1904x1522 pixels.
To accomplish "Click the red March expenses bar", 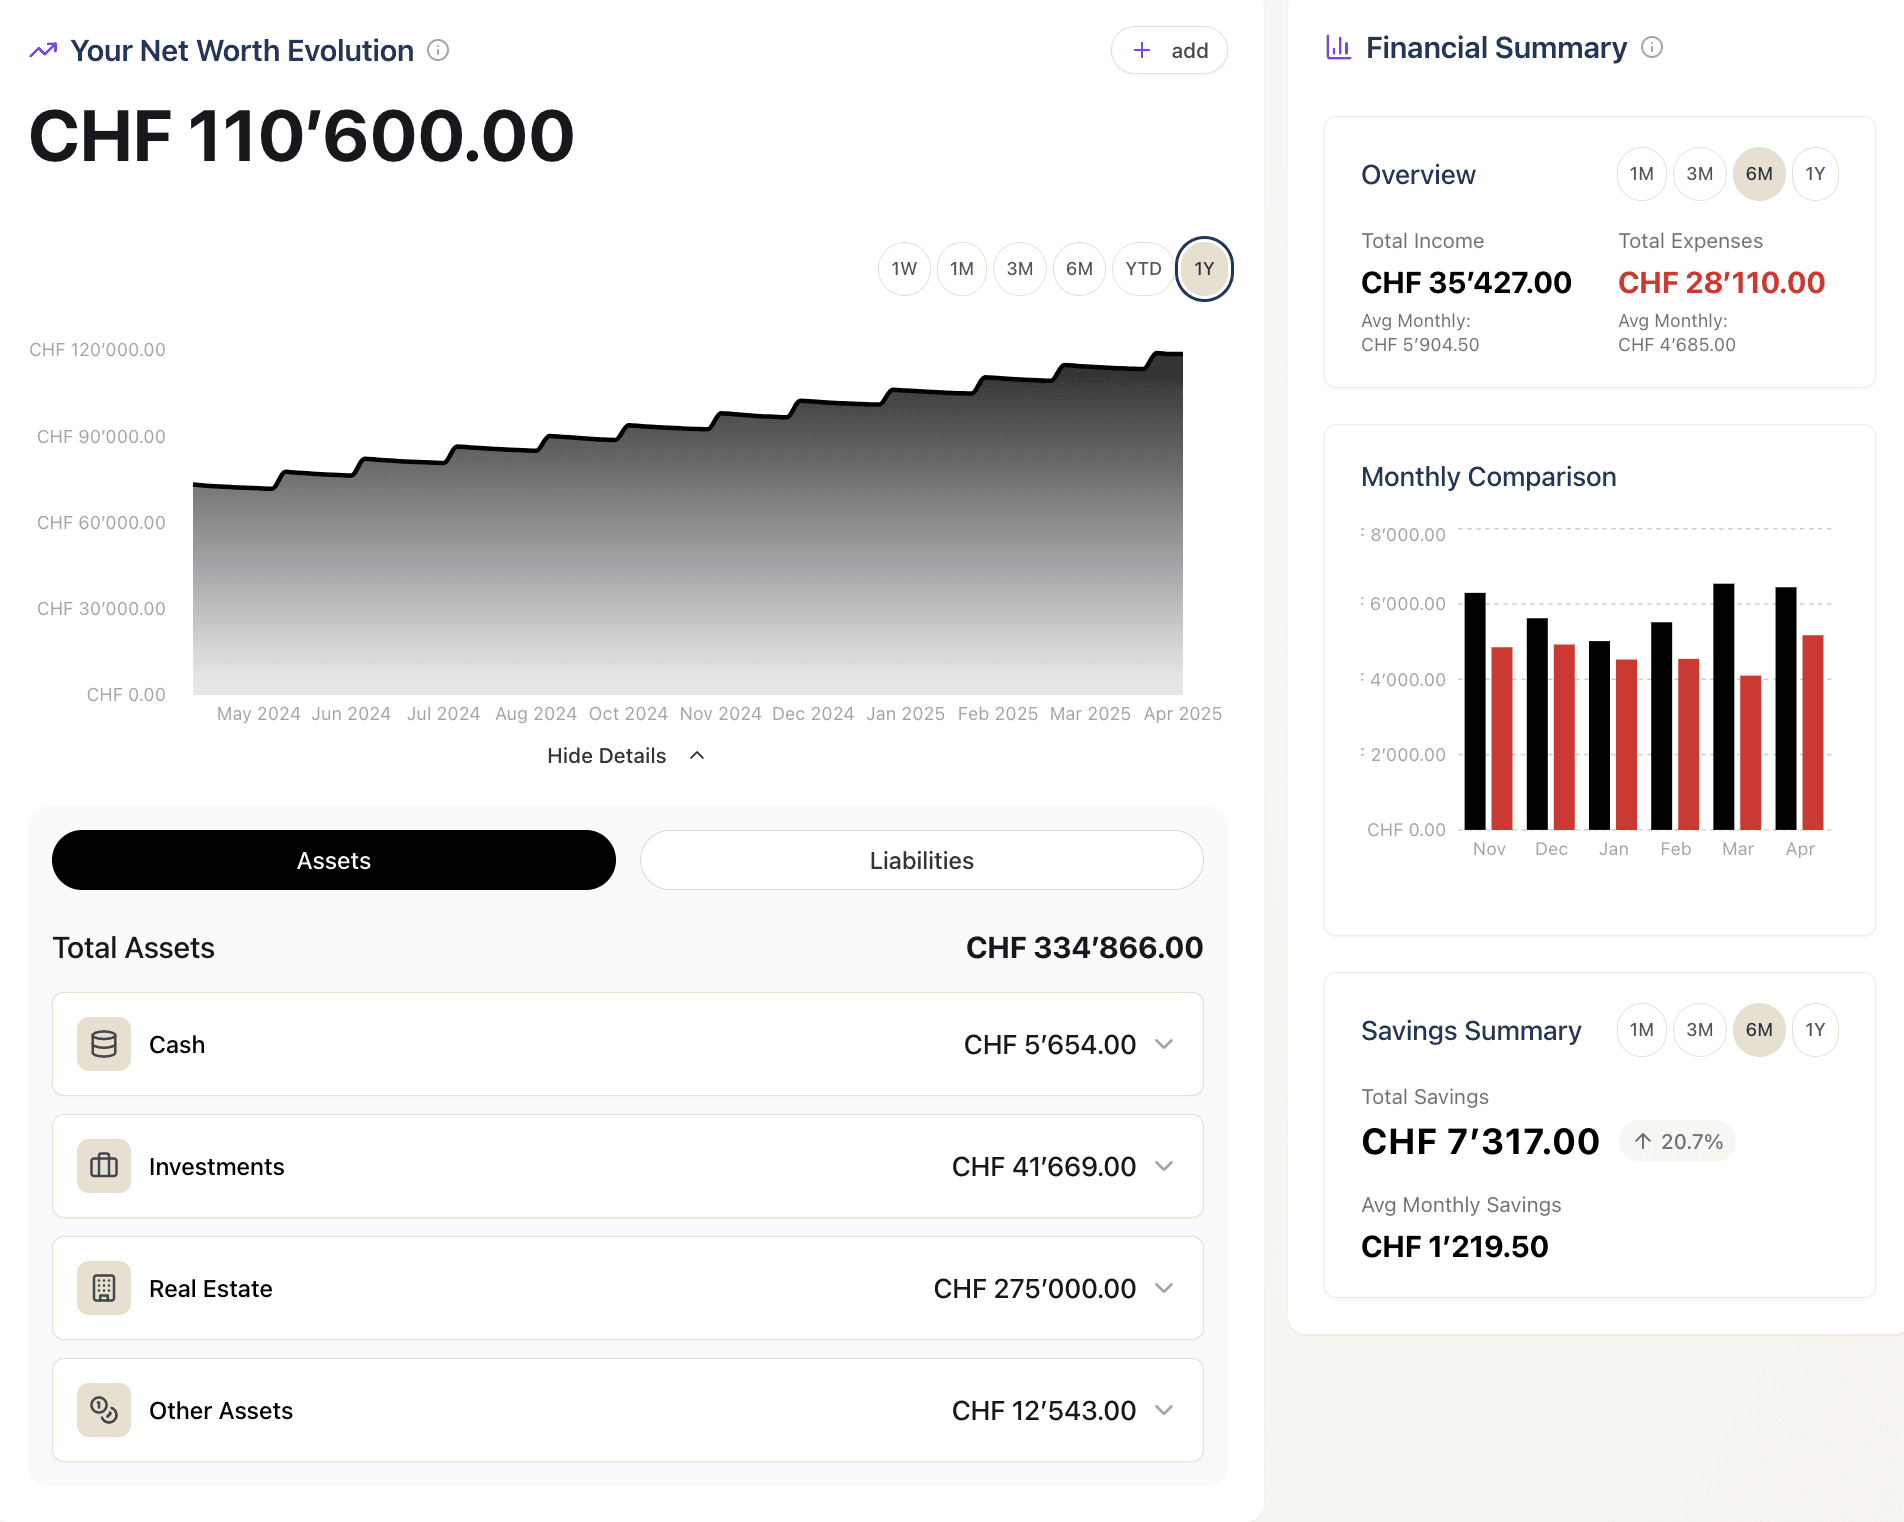I will click(x=1750, y=753).
